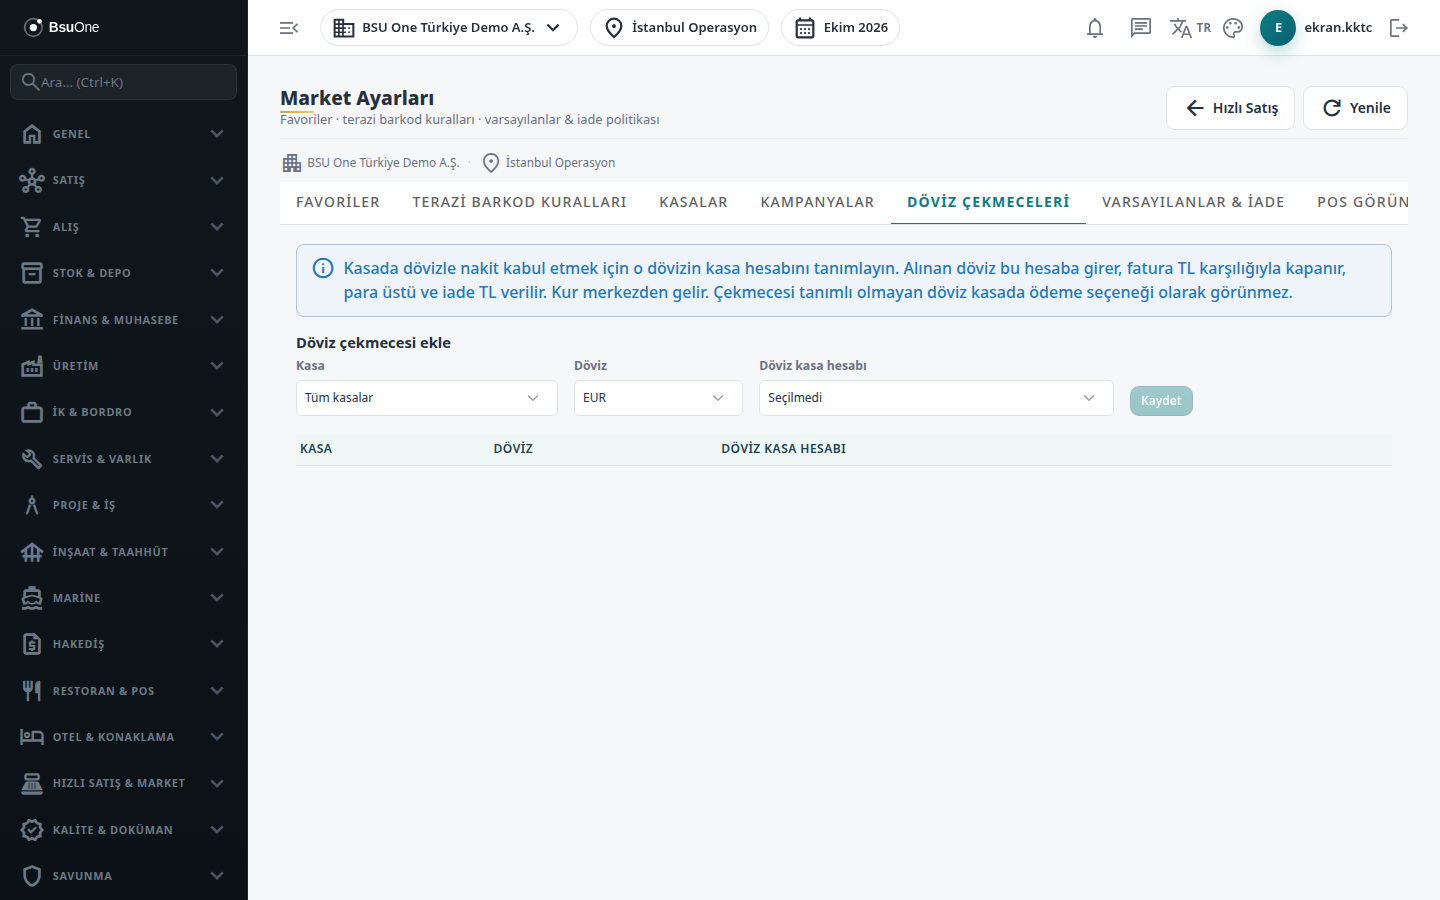1440x900 pixels.
Task: Open the Kasa dropdown showing Tüm kasalar
Action: [x=427, y=398]
